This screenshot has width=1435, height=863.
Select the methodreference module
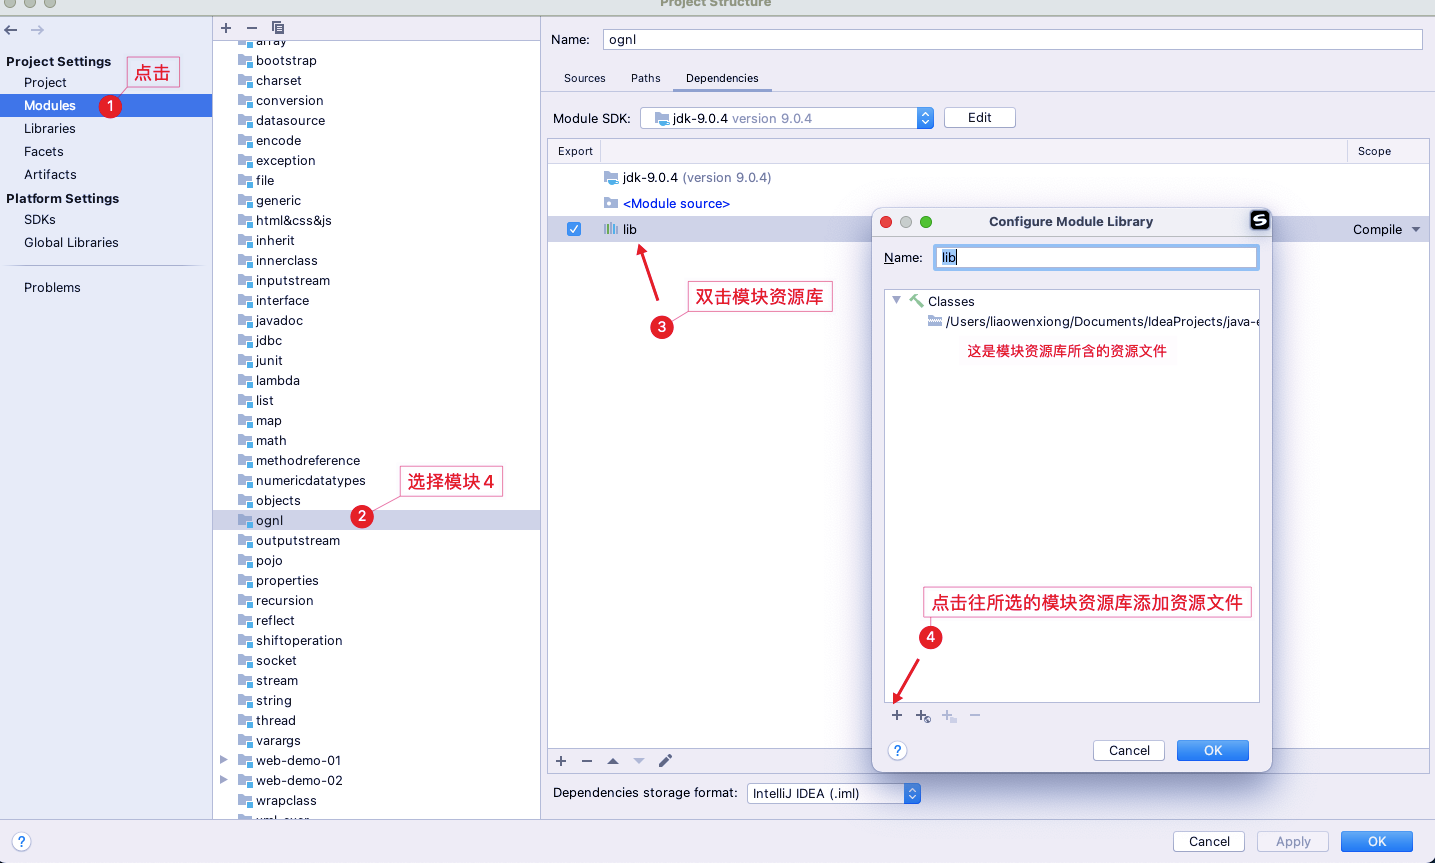point(308,460)
